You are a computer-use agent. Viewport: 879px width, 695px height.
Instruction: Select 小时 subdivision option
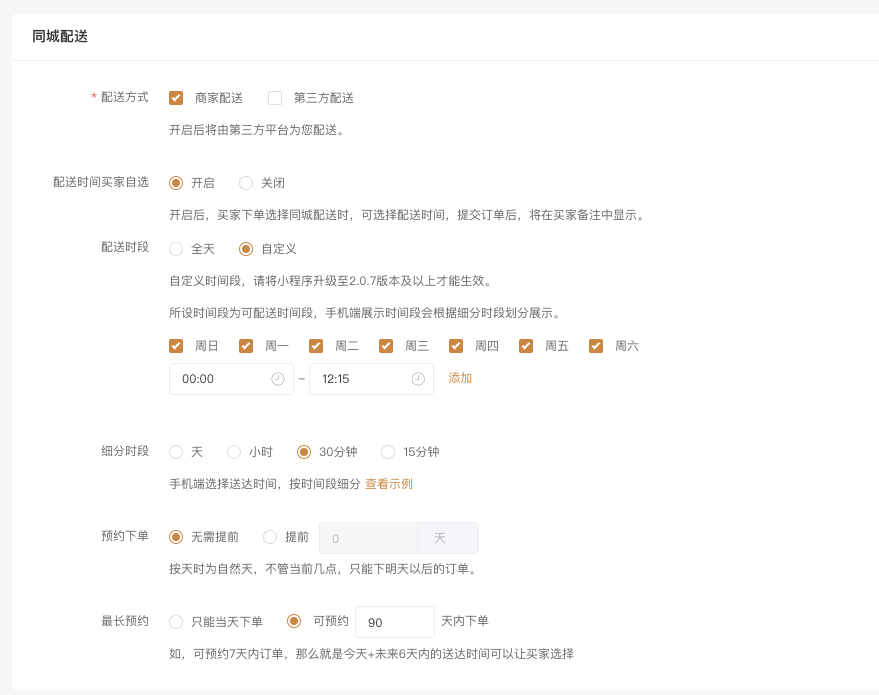click(x=234, y=452)
